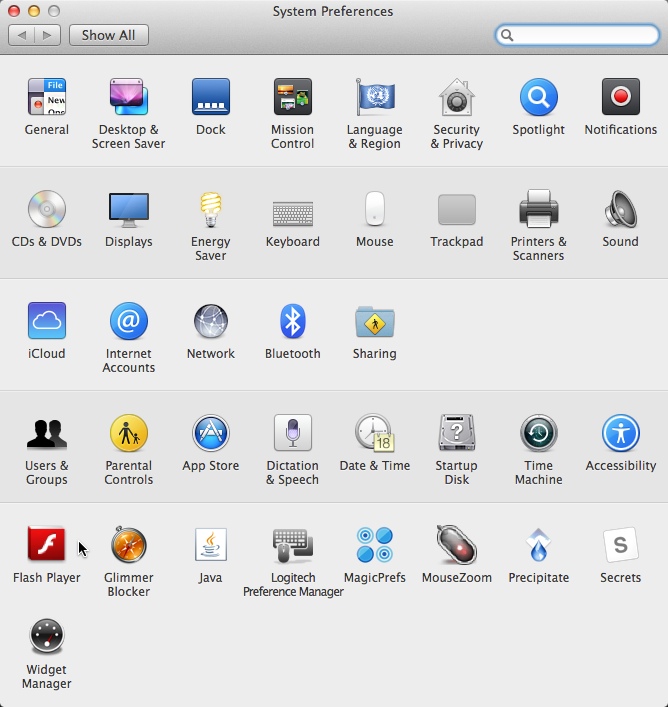This screenshot has height=707, width=668.
Task: Click the gray zoom window button
Action: 54,11
